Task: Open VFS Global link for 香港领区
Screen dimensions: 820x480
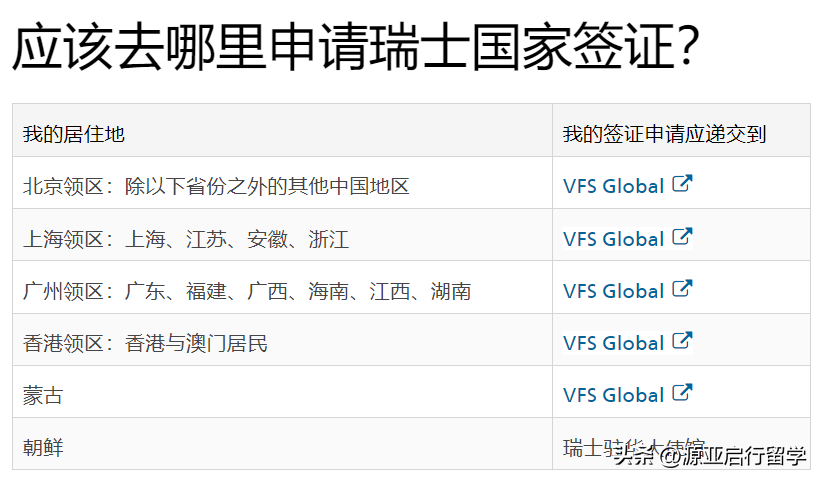Action: (613, 343)
